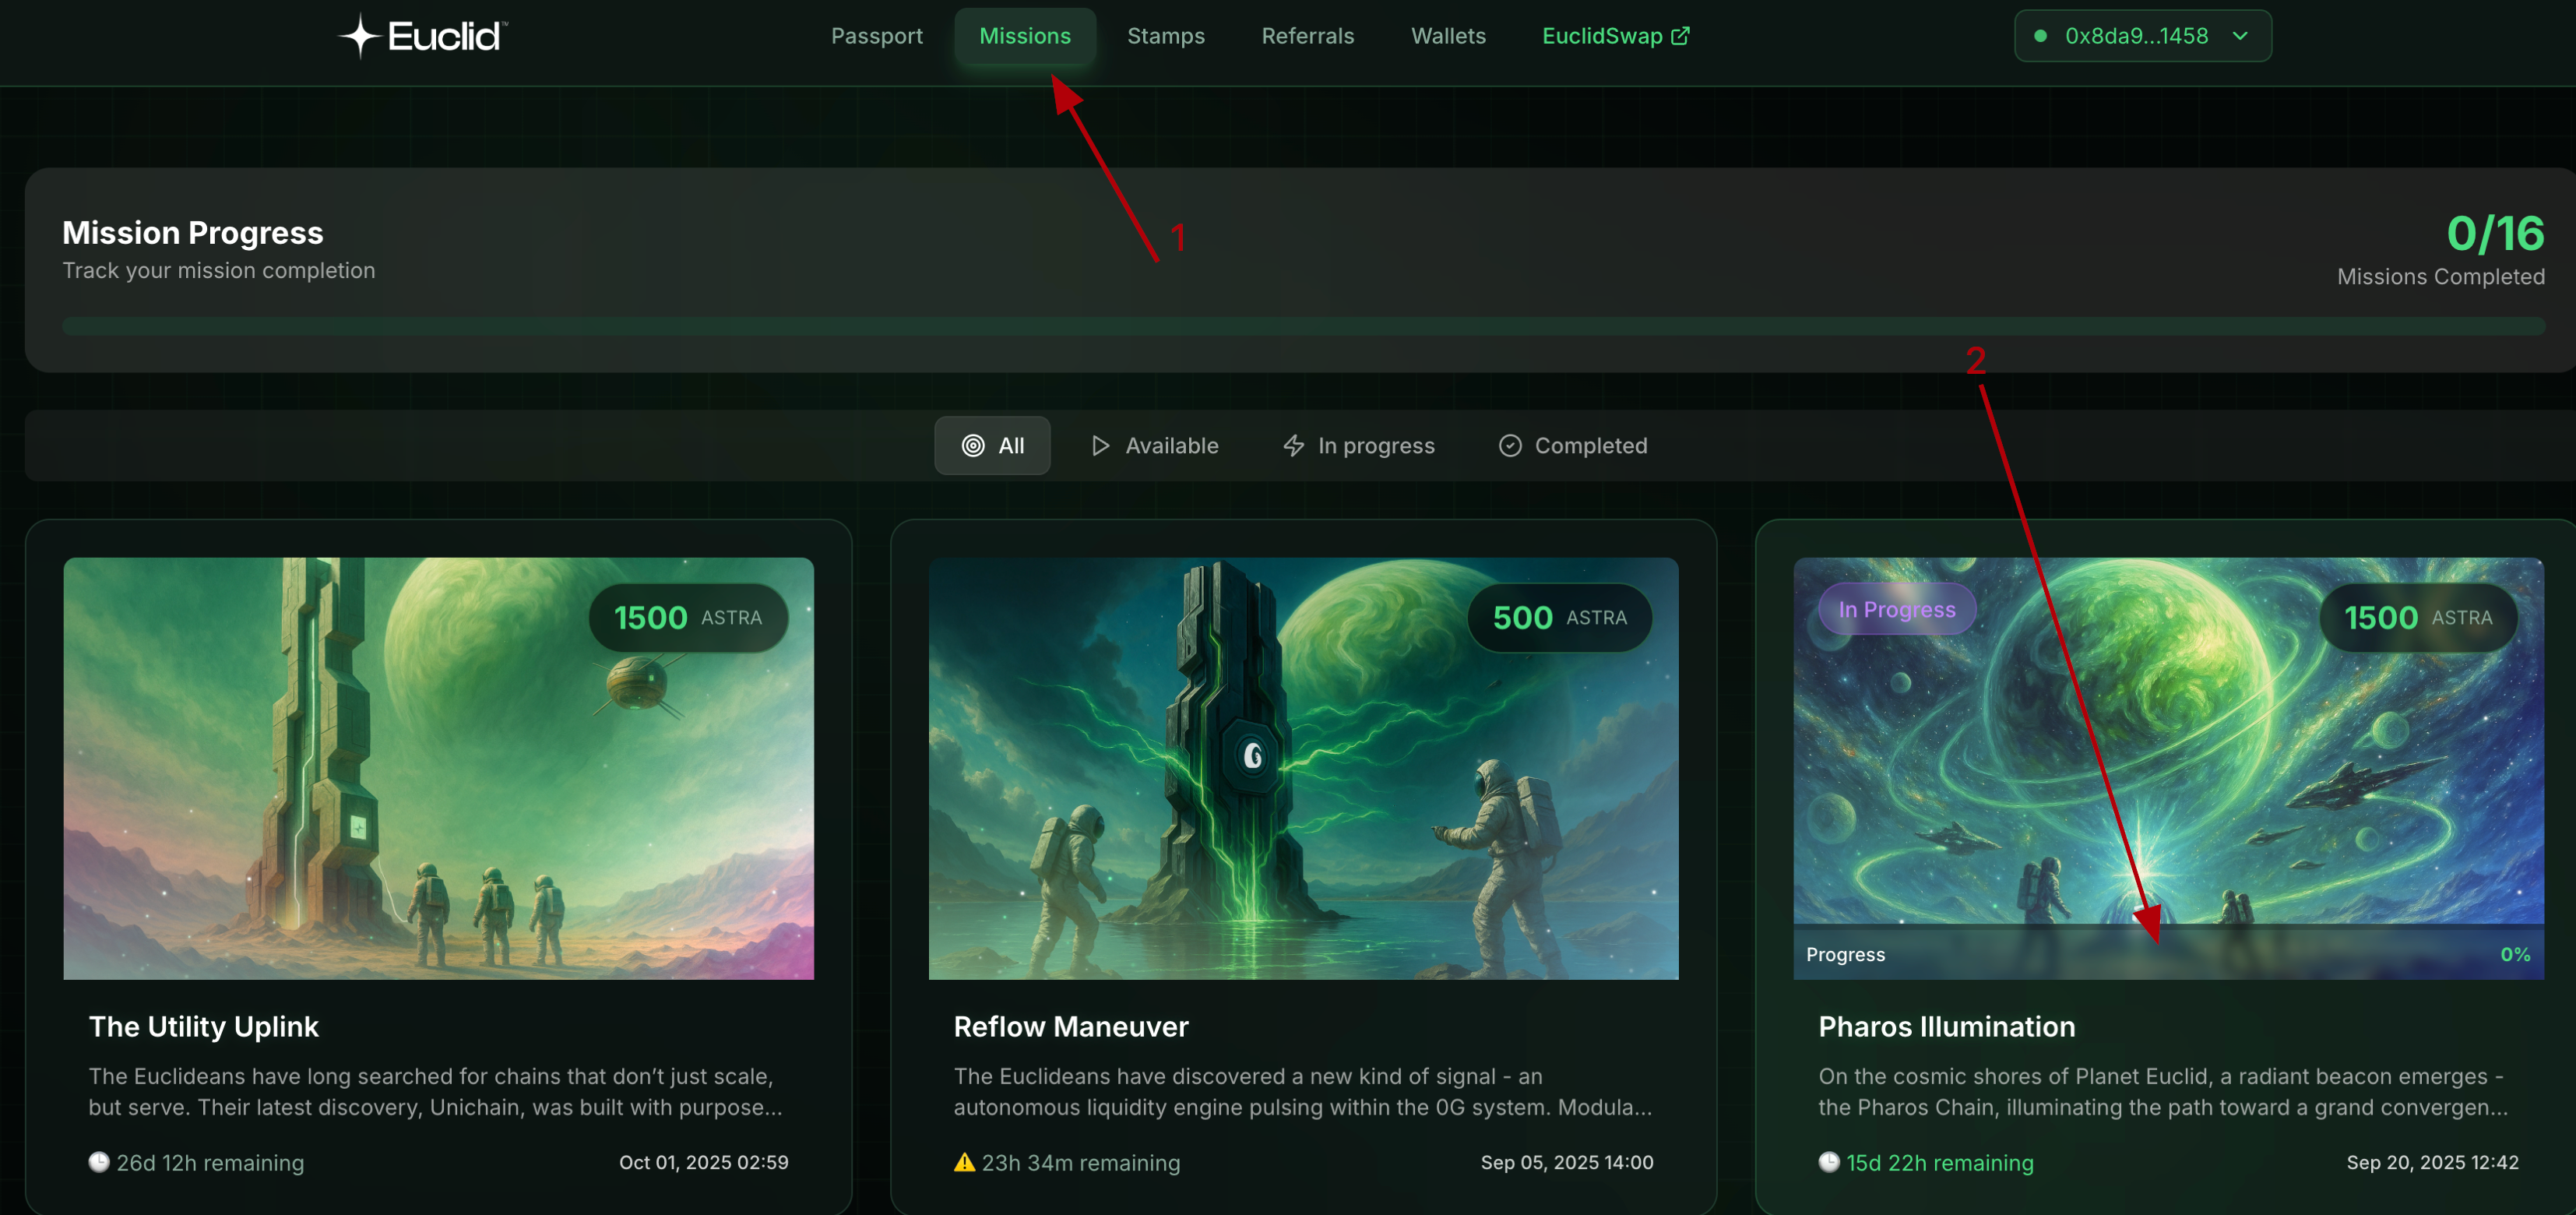Click the In Progress badge on Pharos
2576x1215 pixels.
[1896, 610]
